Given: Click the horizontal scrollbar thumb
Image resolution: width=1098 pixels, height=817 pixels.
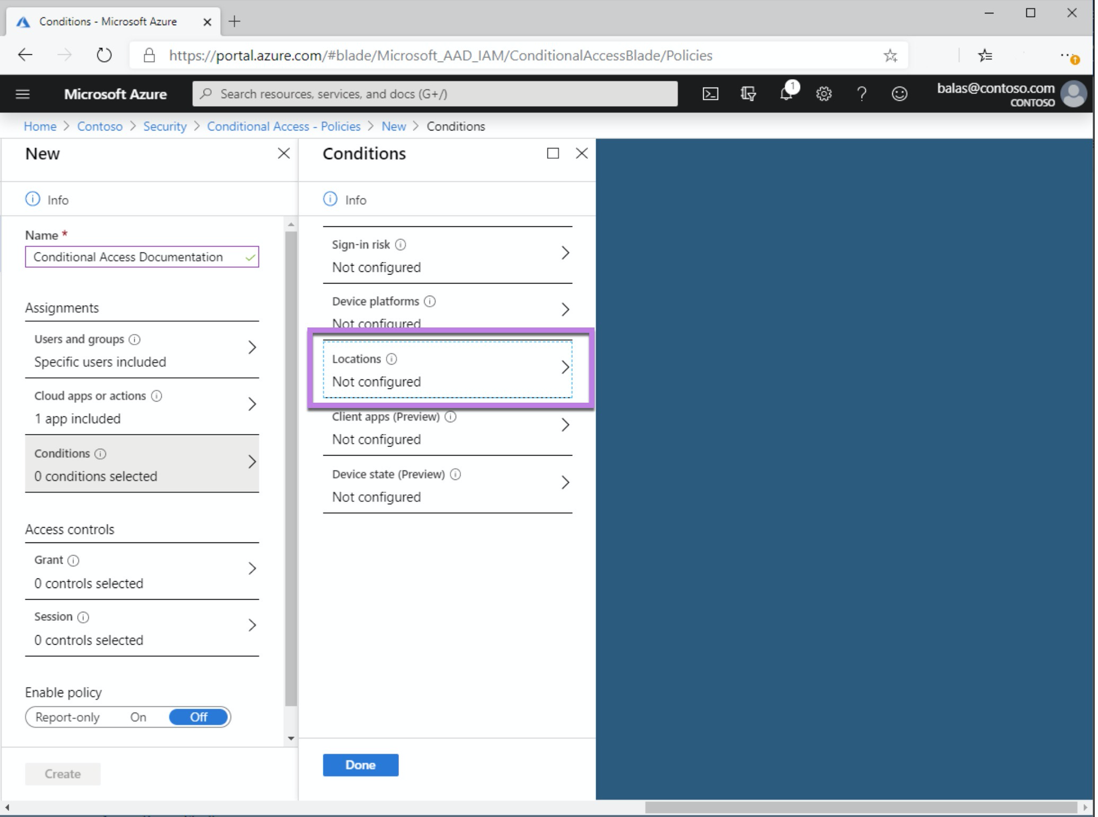Looking at the screenshot, I should click(x=860, y=807).
